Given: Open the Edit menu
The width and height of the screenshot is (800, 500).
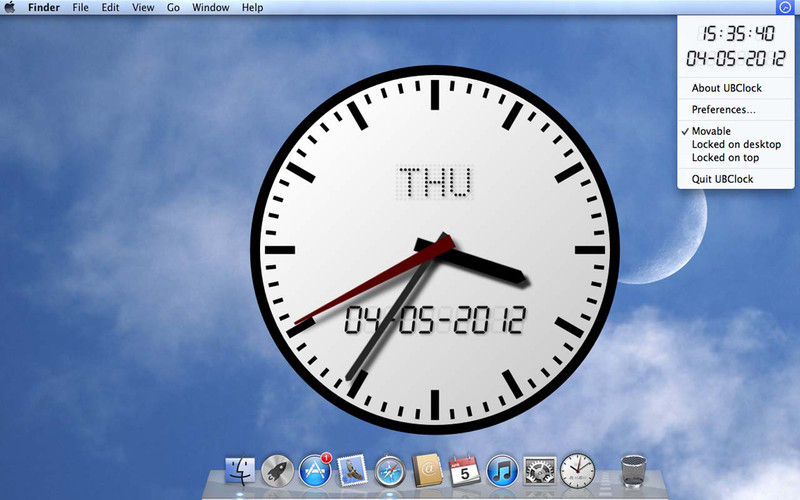Looking at the screenshot, I should [x=110, y=7].
